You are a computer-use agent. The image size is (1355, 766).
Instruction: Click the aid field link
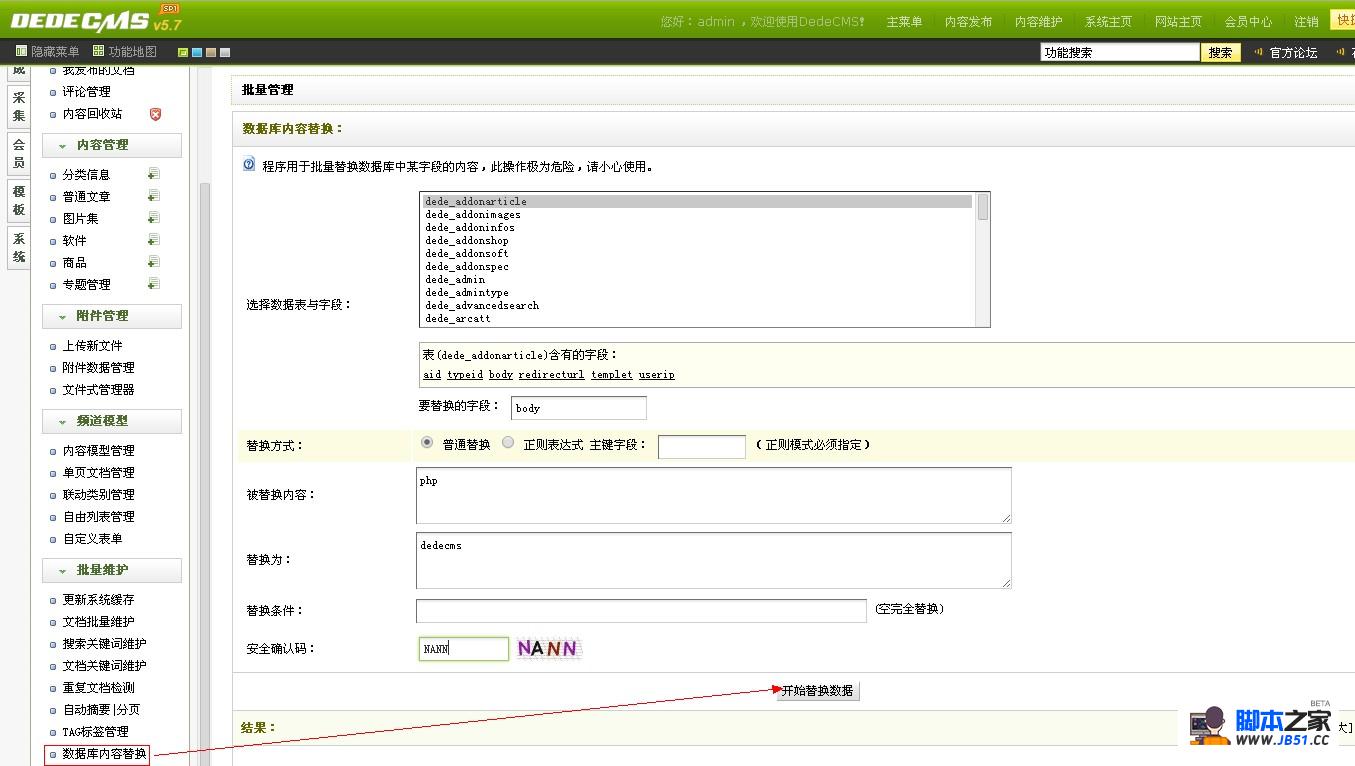432,375
